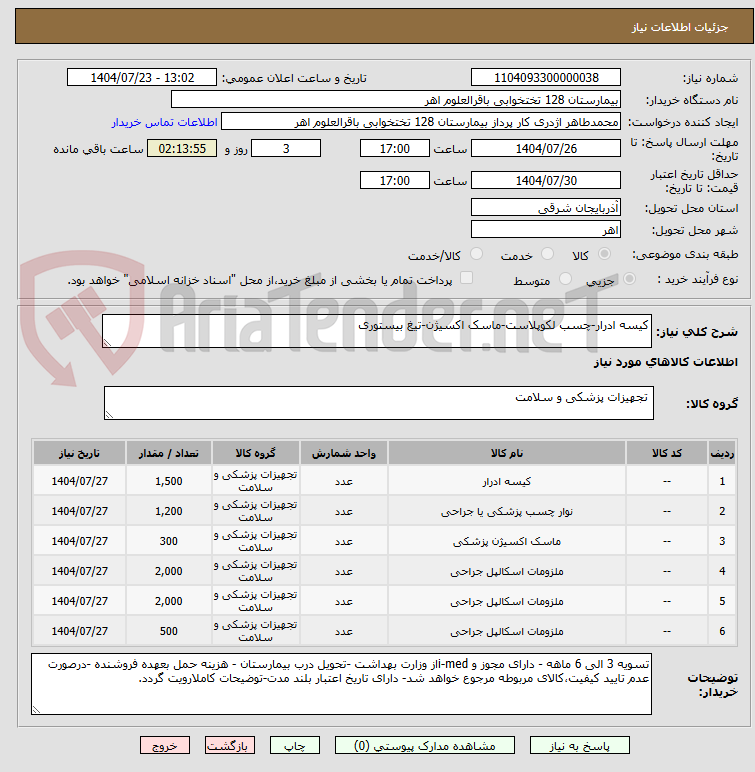Click the price validity hour 17:00 field

click(x=394, y=180)
